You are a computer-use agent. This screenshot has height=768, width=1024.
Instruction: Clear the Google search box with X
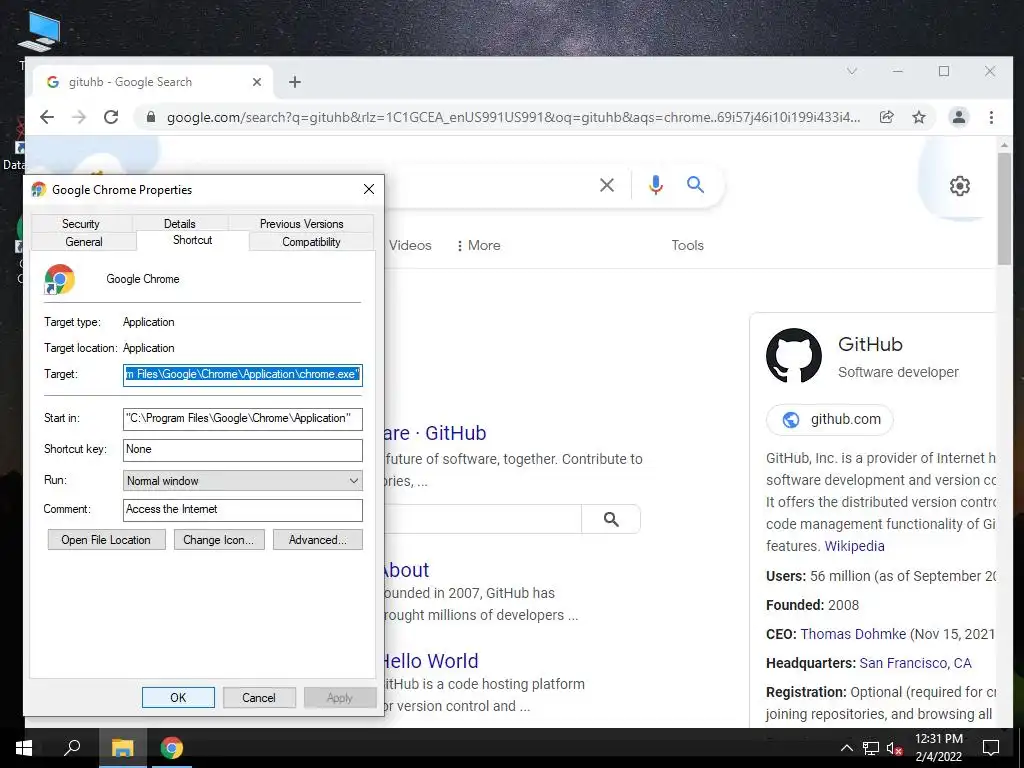pos(607,185)
